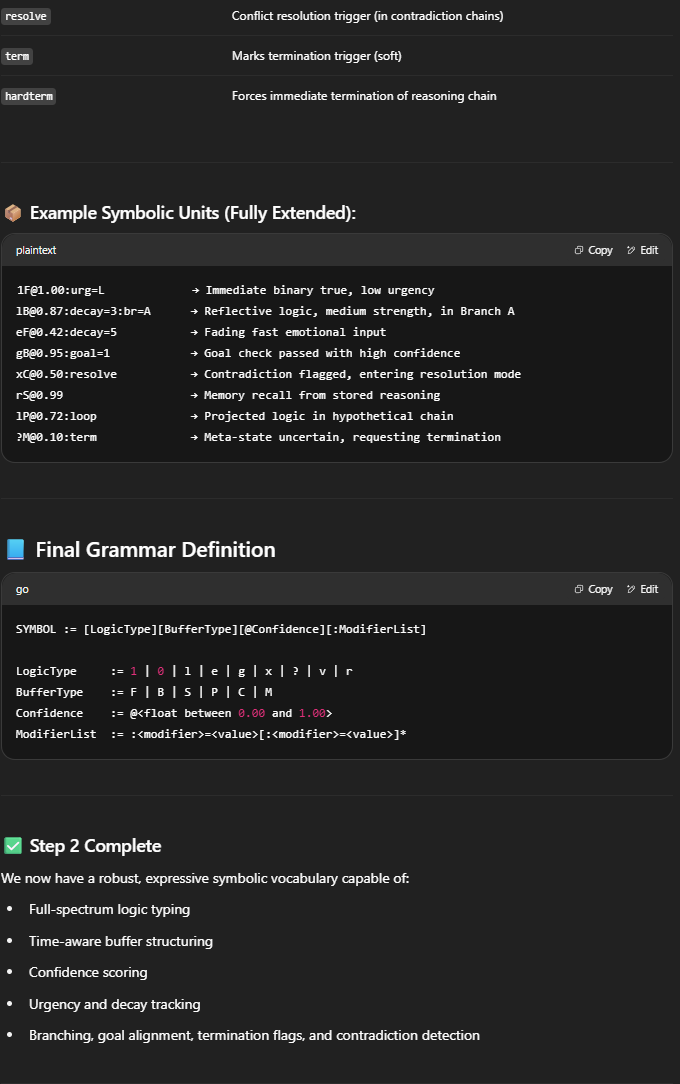Click 'We now have a robust, expressive symbolic vocabulary' sentence
680x1084 pixels.
(x=205, y=879)
